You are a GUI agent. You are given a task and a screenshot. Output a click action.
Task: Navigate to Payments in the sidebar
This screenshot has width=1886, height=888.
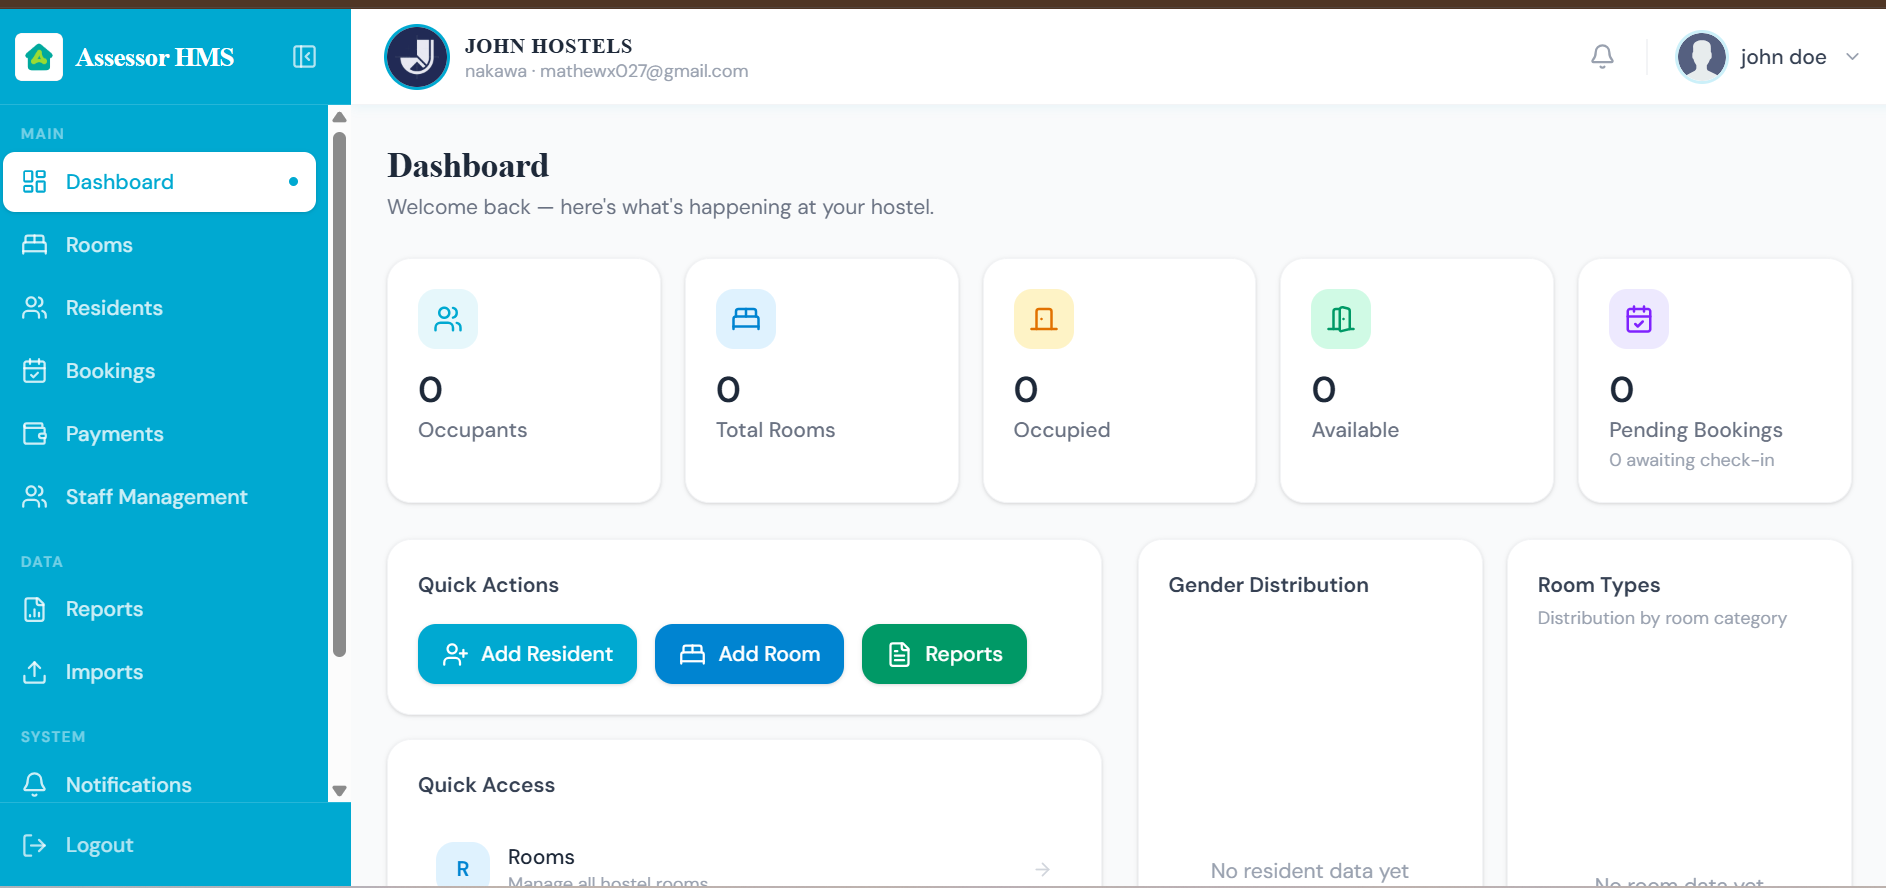tap(160, 434)
